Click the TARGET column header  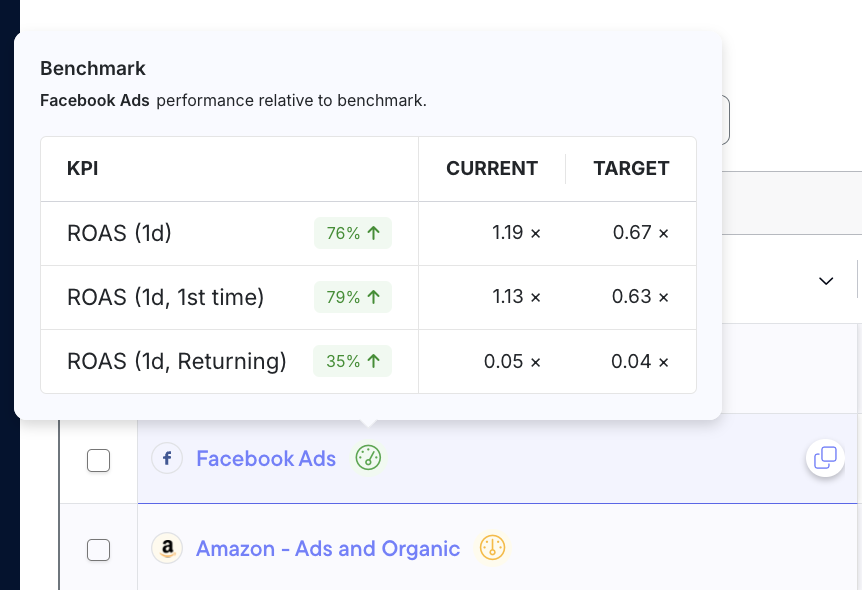click(x=631, y=168)
